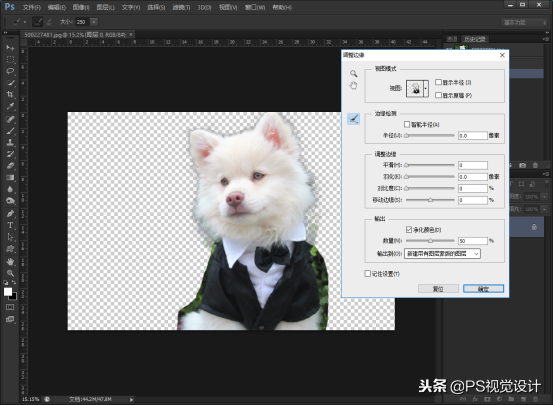Select the Path Selection tool

point(10,237)
